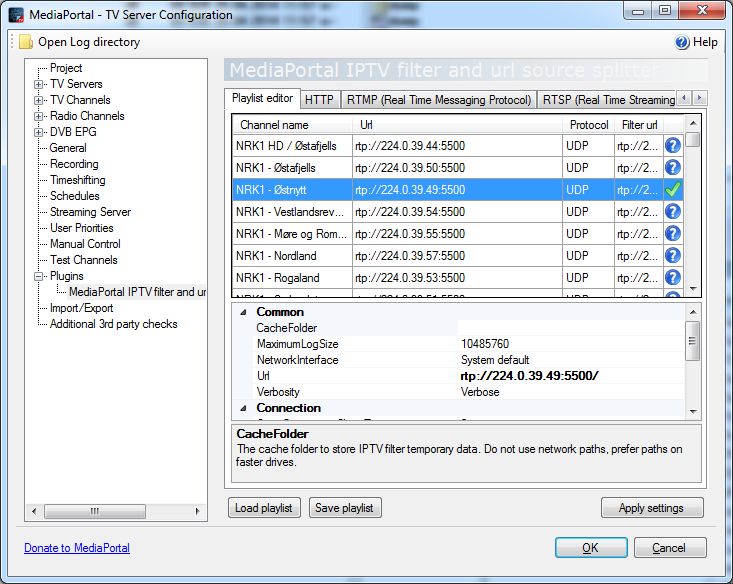The width and height of the screenshot is (733, 584).
Task: Click the NetworkInterface value System default
Action: pos(571,360)
